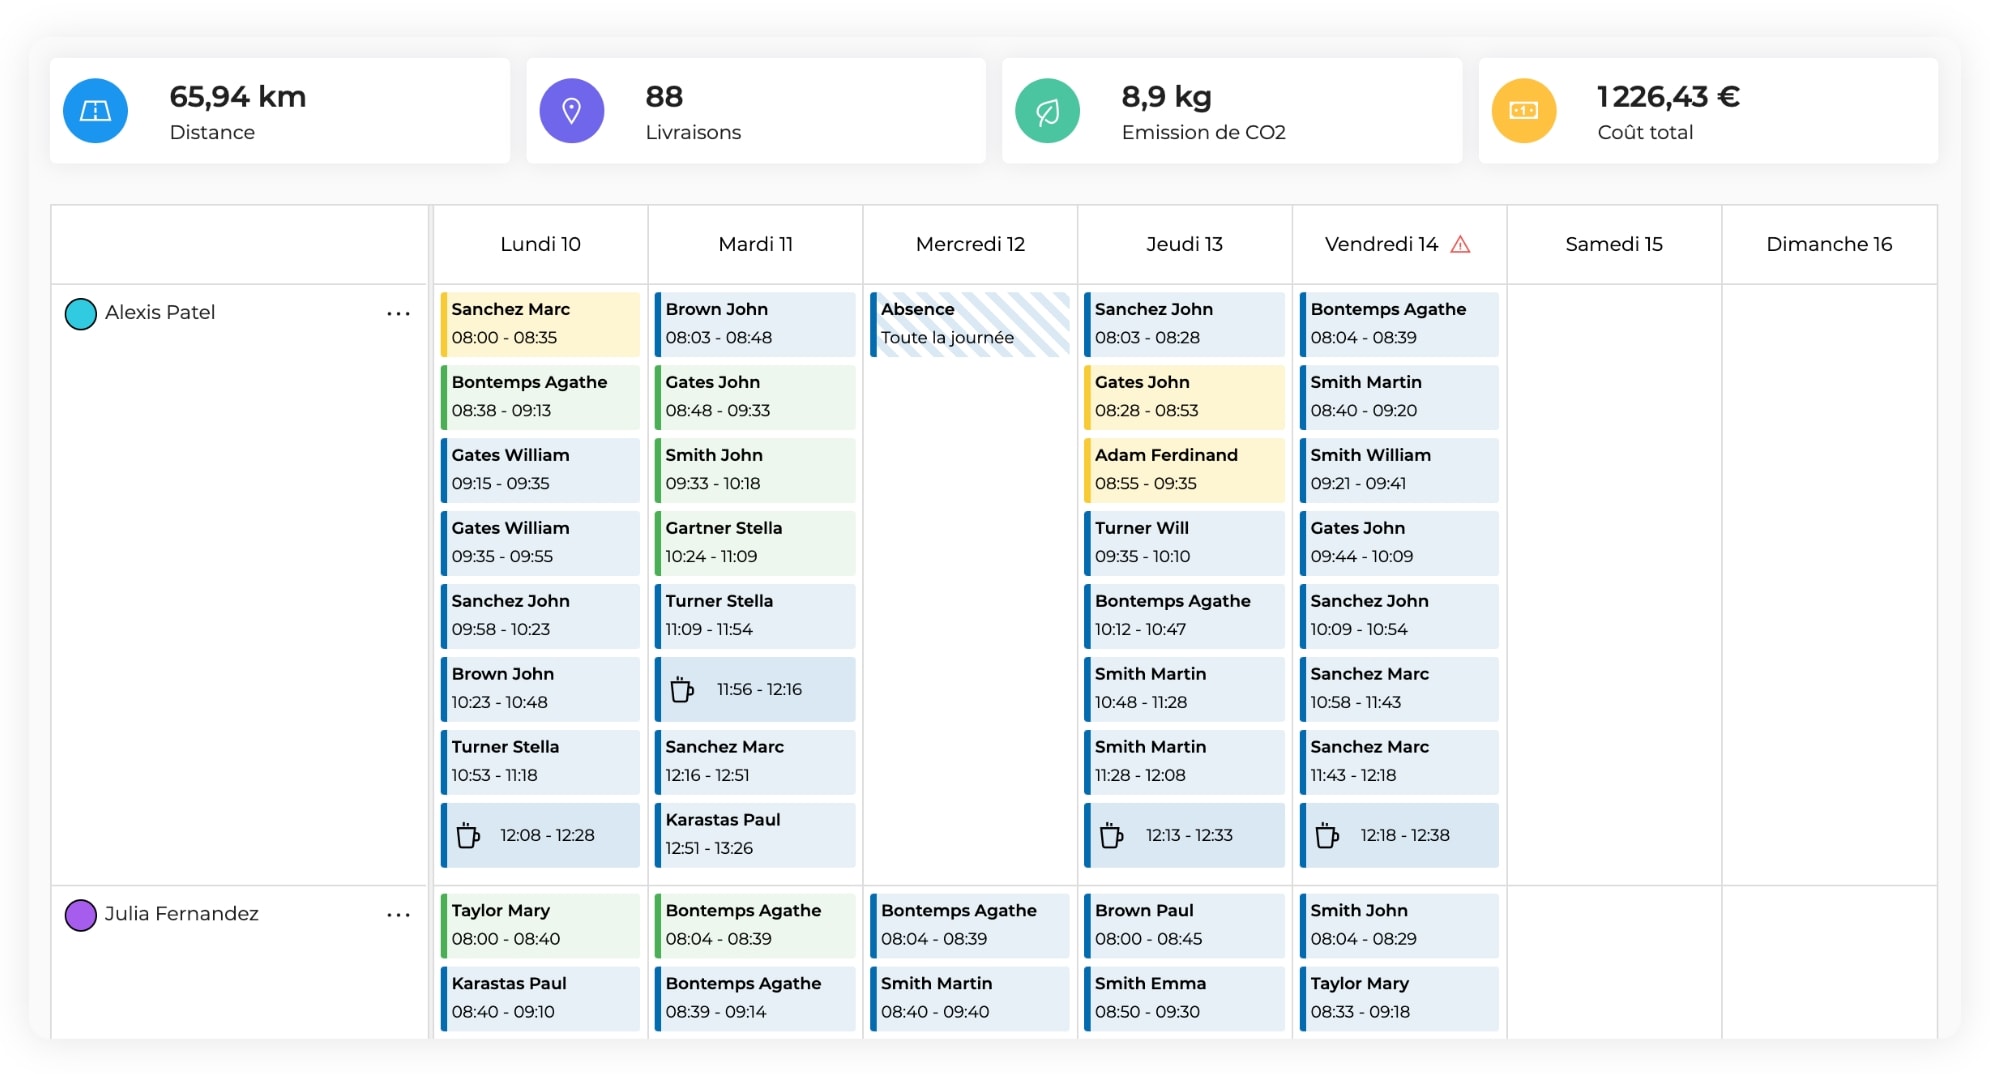Open the options menu for Alexis Patel
Screen dimensions: 1990x1074
[x=399, y=313]
